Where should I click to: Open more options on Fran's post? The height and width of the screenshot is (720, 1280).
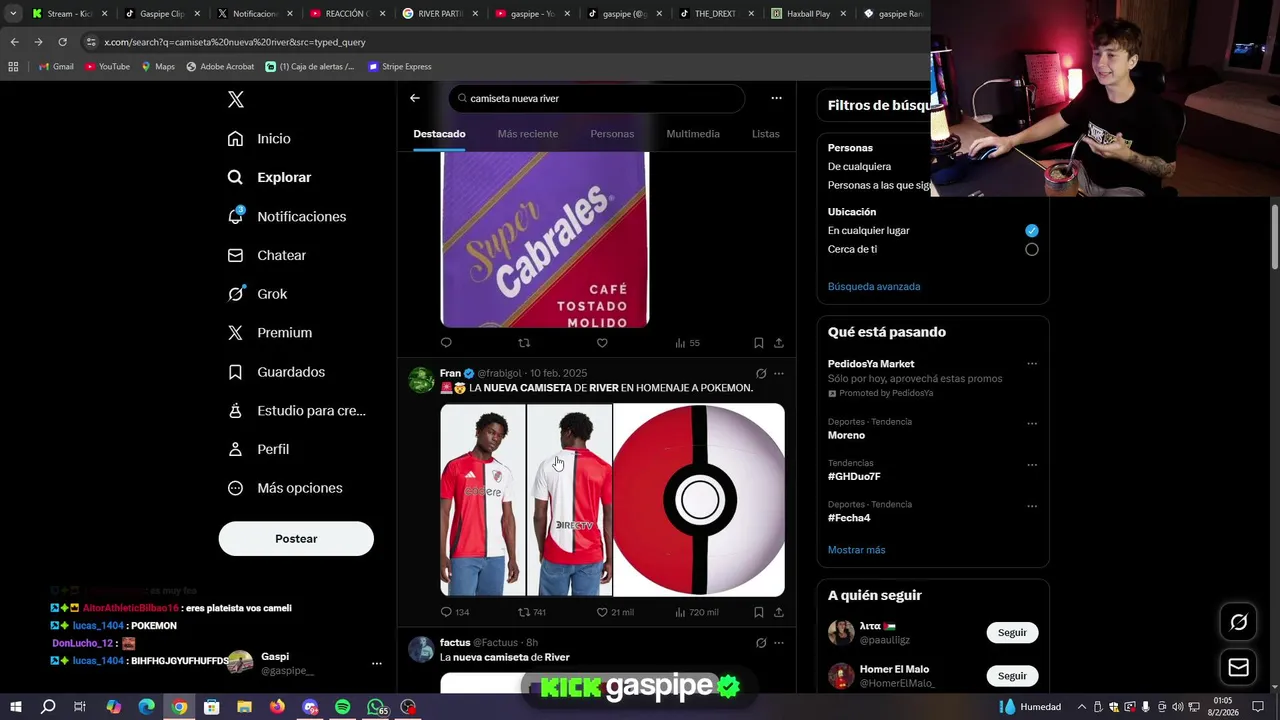pyautogui.click(x=778, y=373)
